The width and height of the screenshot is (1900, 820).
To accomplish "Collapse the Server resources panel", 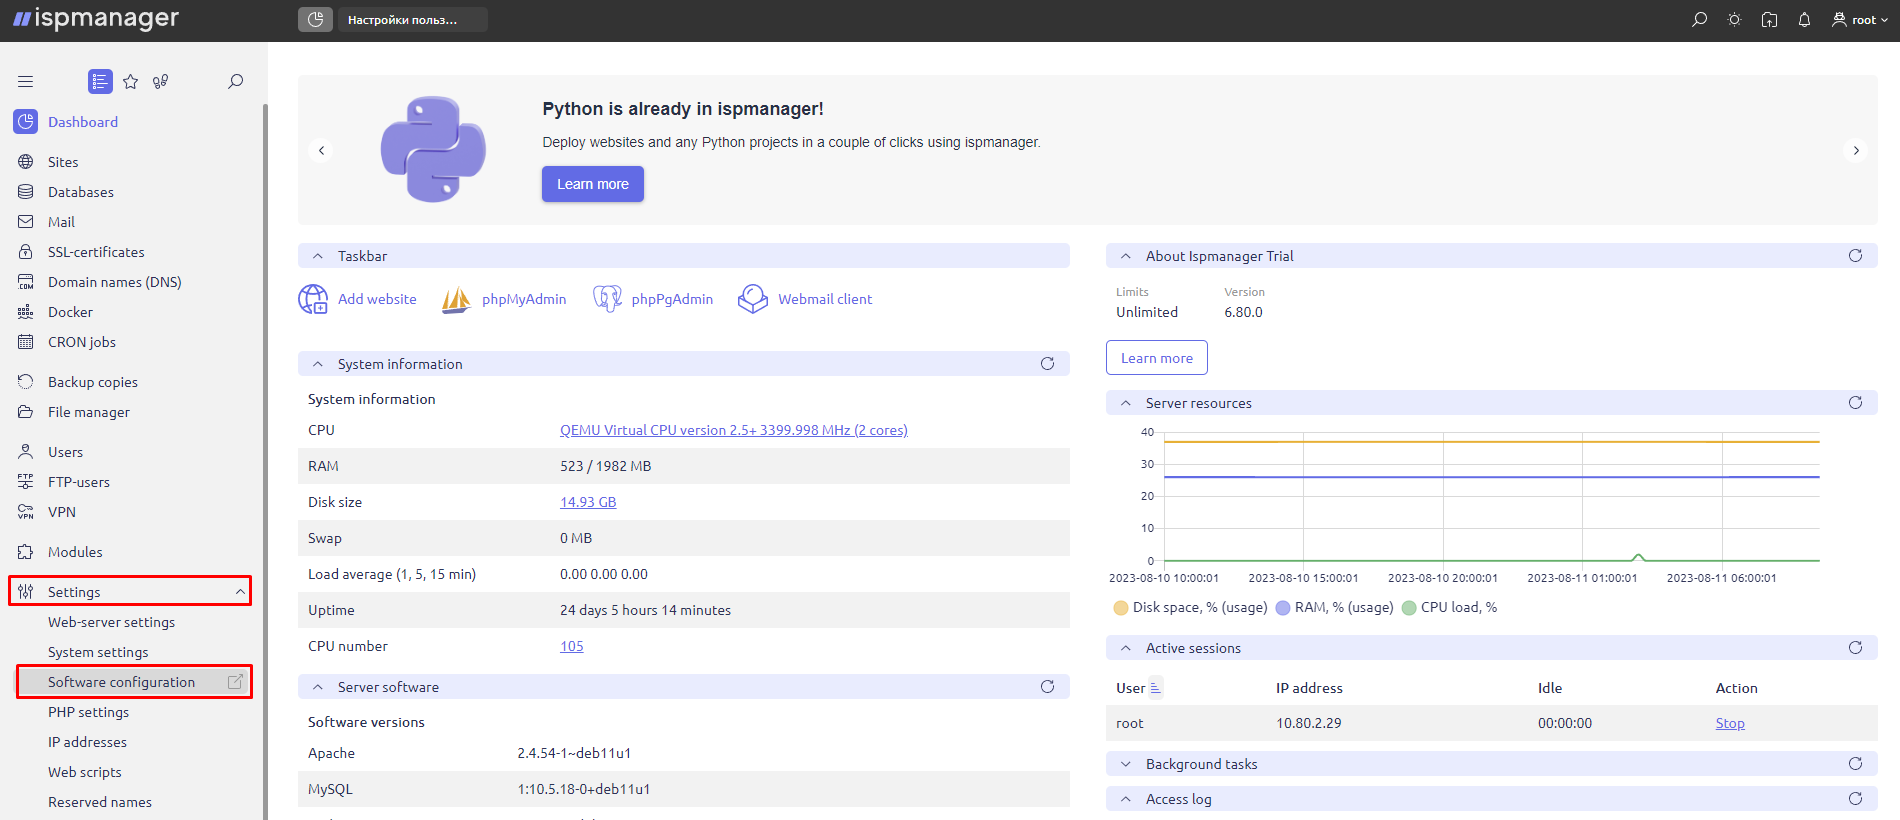I will (1126, 403).
